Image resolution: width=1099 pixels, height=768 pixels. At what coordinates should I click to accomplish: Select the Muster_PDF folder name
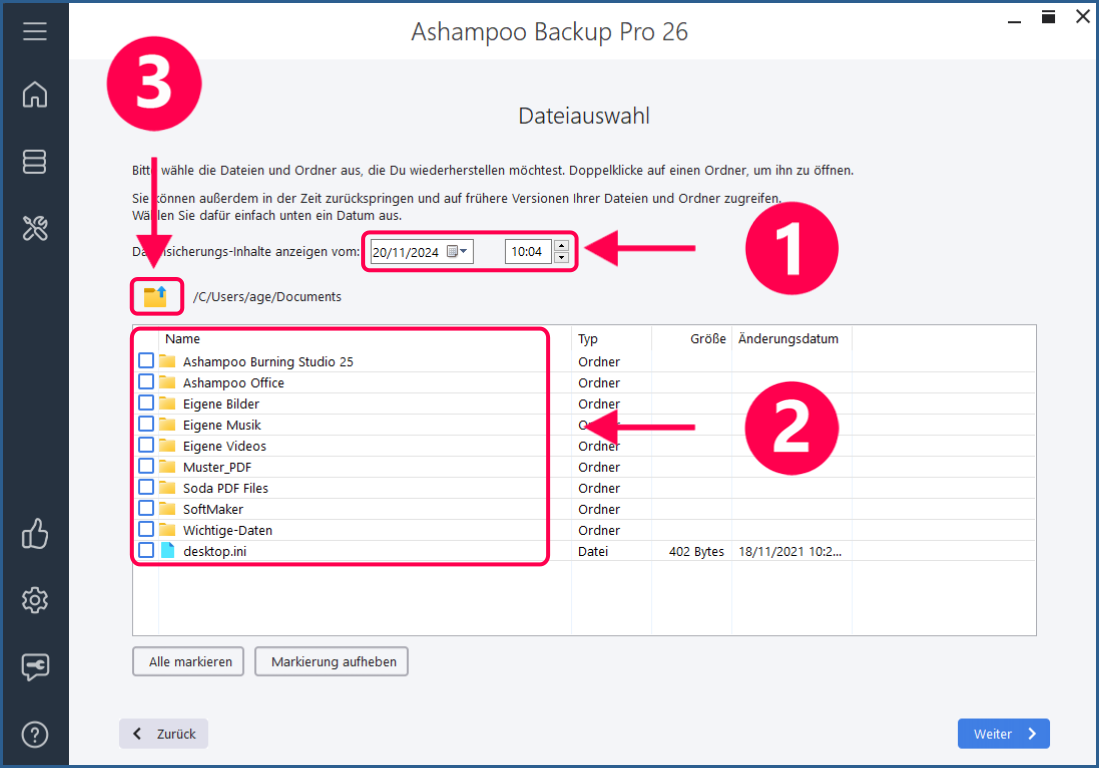[217, 467]
